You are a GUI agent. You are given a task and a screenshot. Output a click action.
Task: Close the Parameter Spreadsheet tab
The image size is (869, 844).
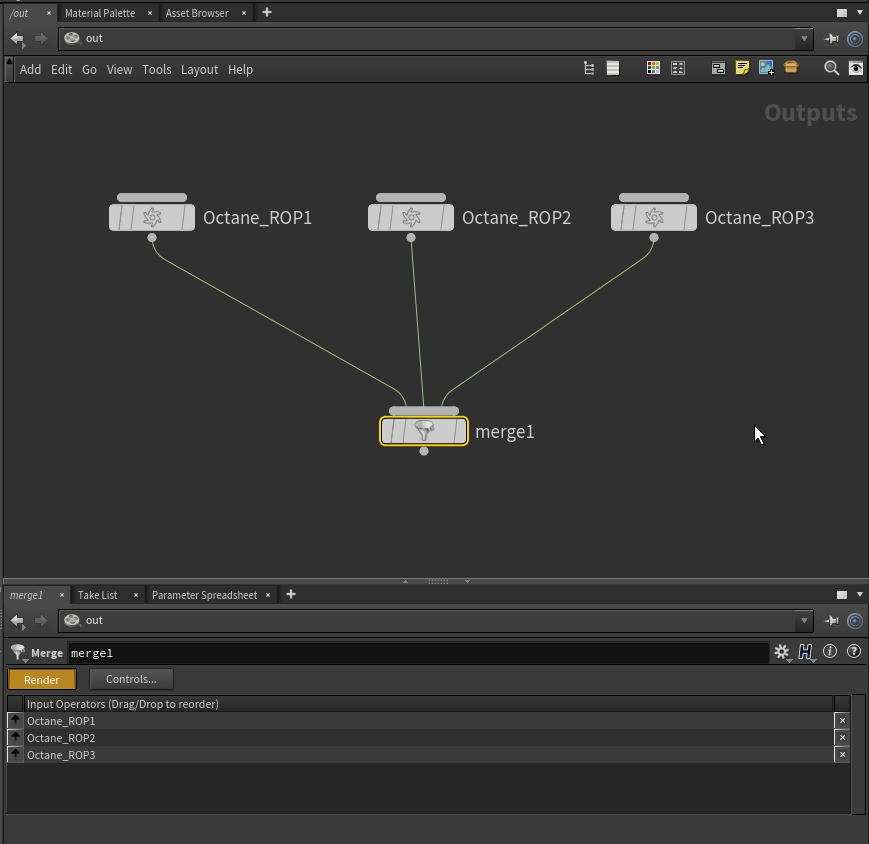268,595
